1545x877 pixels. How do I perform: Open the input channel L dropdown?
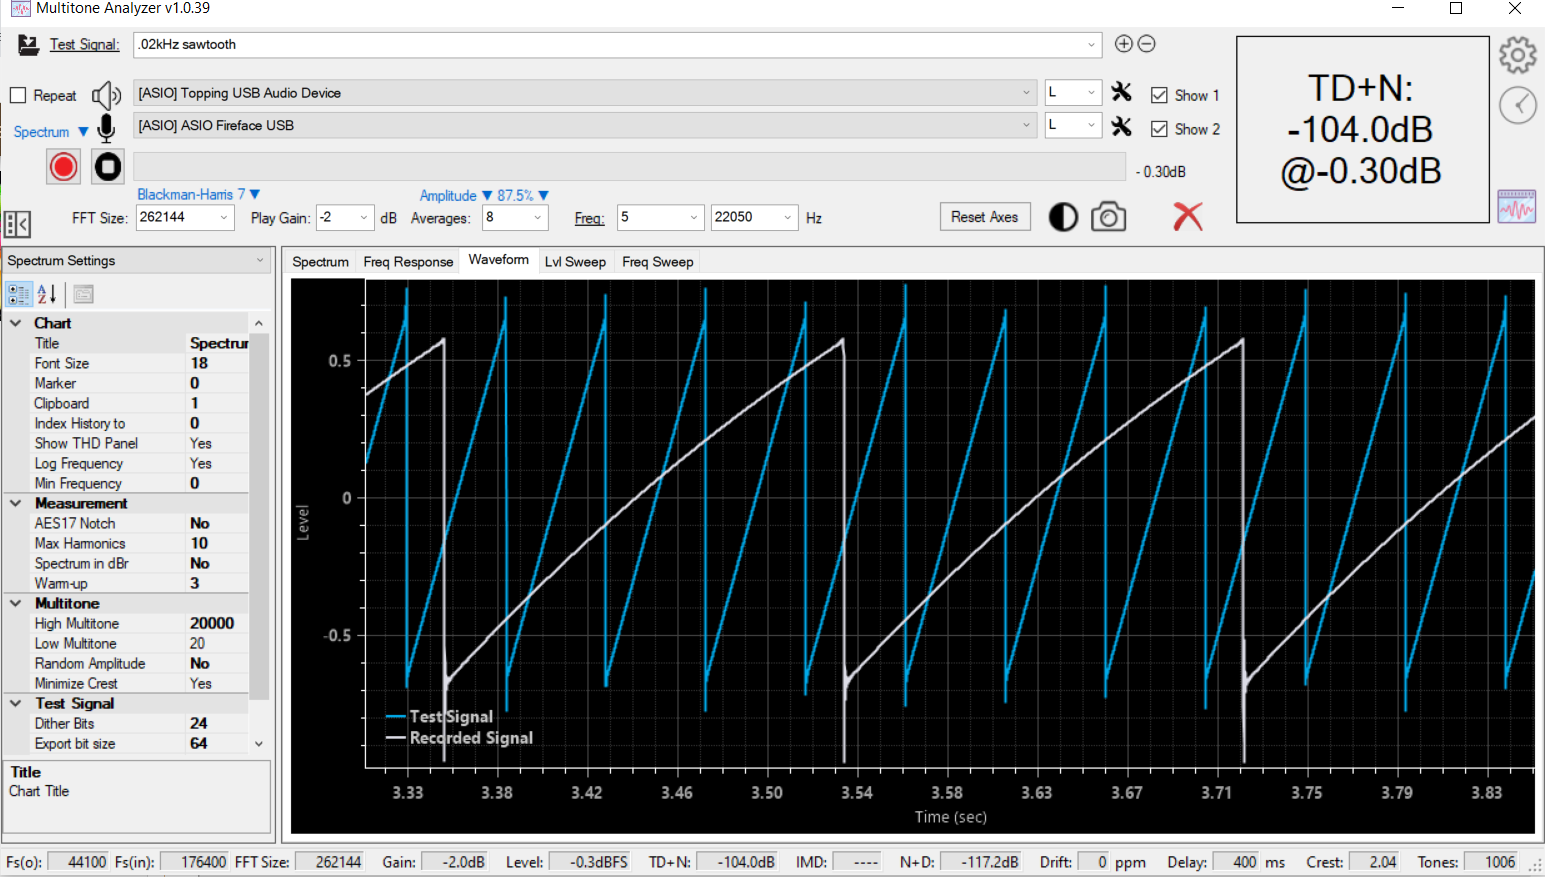(1091, 125)
